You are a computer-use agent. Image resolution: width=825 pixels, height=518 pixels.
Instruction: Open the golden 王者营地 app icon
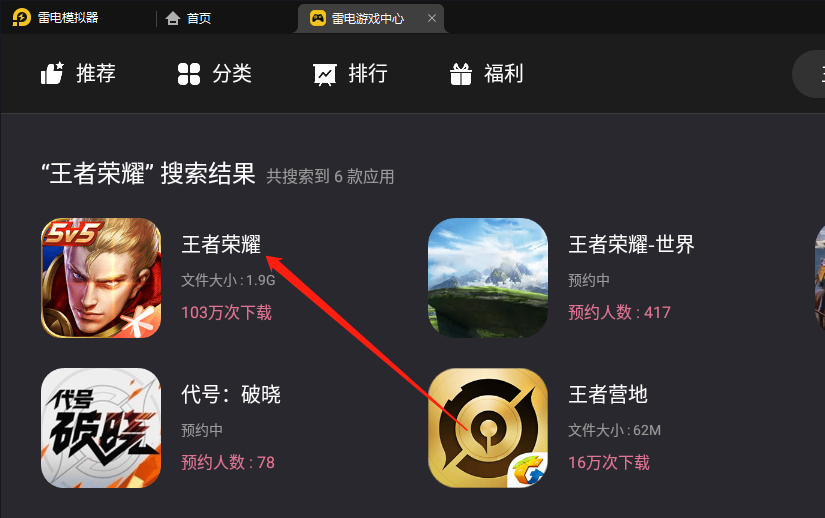pyautogui.click(x=488, y=428)
